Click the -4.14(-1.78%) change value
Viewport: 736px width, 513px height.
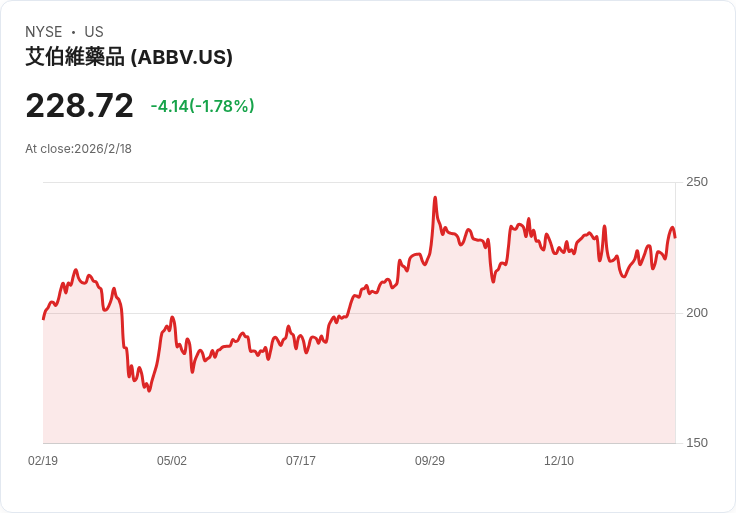pyautogui.click(x=202, y=106)
